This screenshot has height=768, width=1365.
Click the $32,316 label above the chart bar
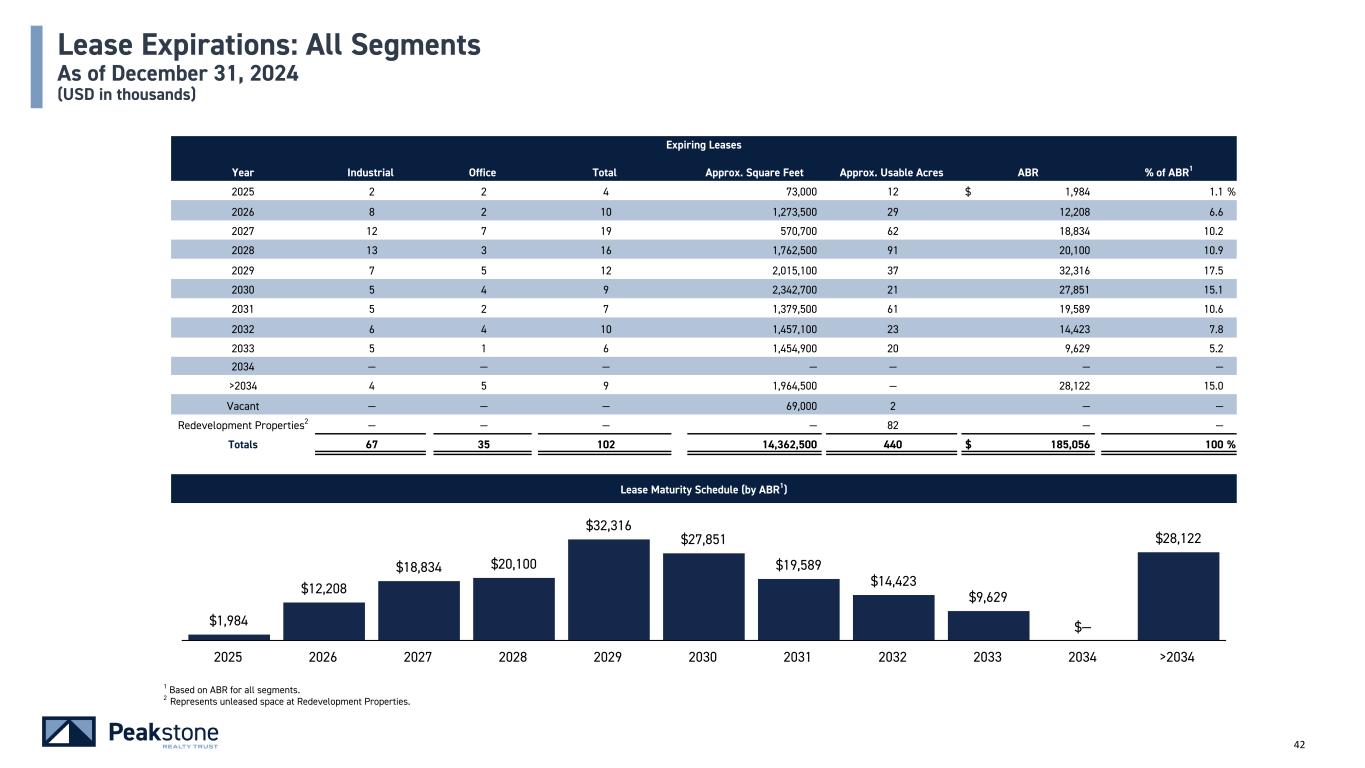point(608,526)
